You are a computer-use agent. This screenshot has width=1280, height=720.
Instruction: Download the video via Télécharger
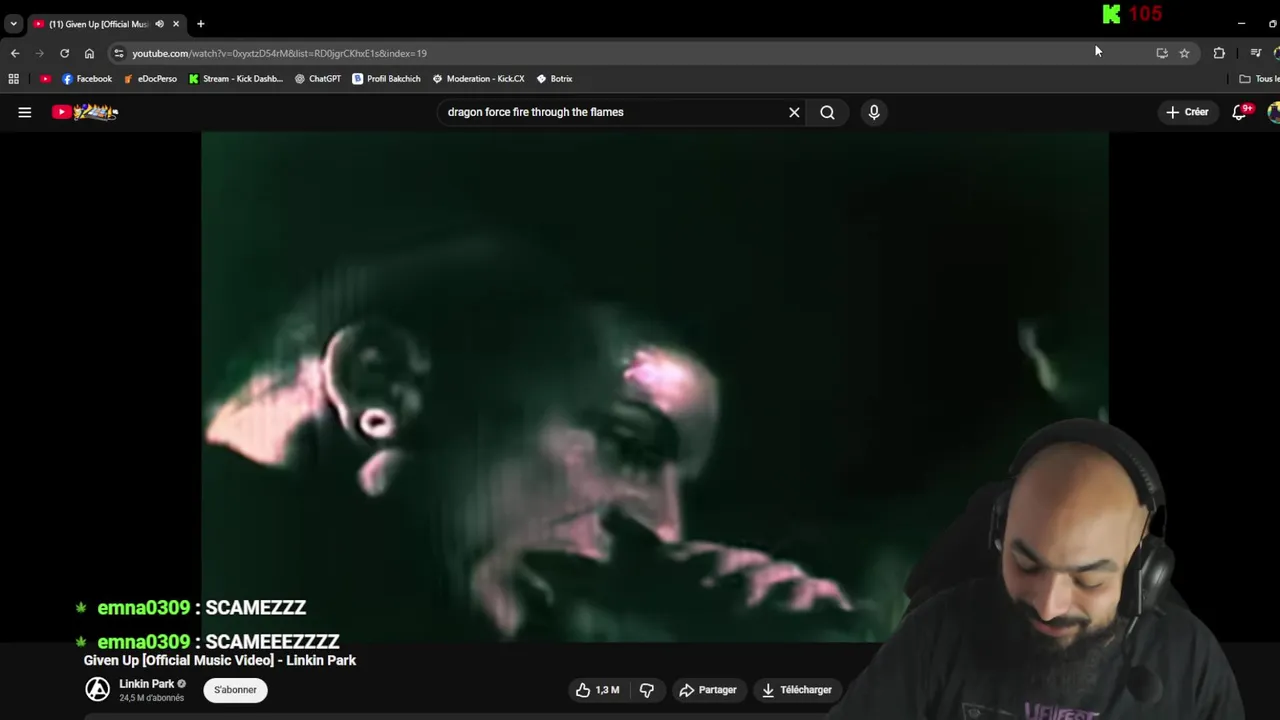[x=796, y=690]
